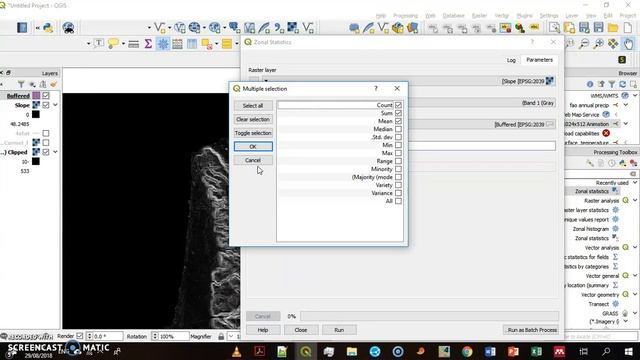
Task: Check the Max statistic checkbox
Action: tap(398, 153)
